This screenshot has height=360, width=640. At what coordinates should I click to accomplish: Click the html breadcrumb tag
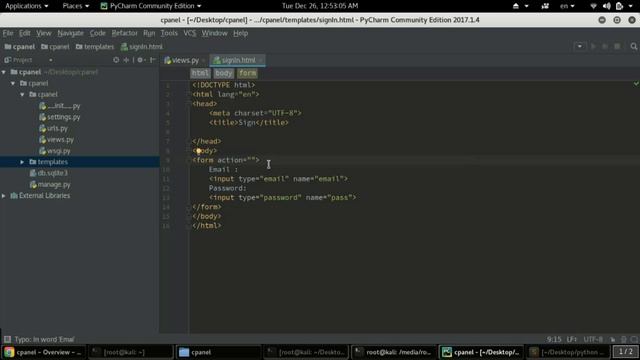(x=200, y=73)
